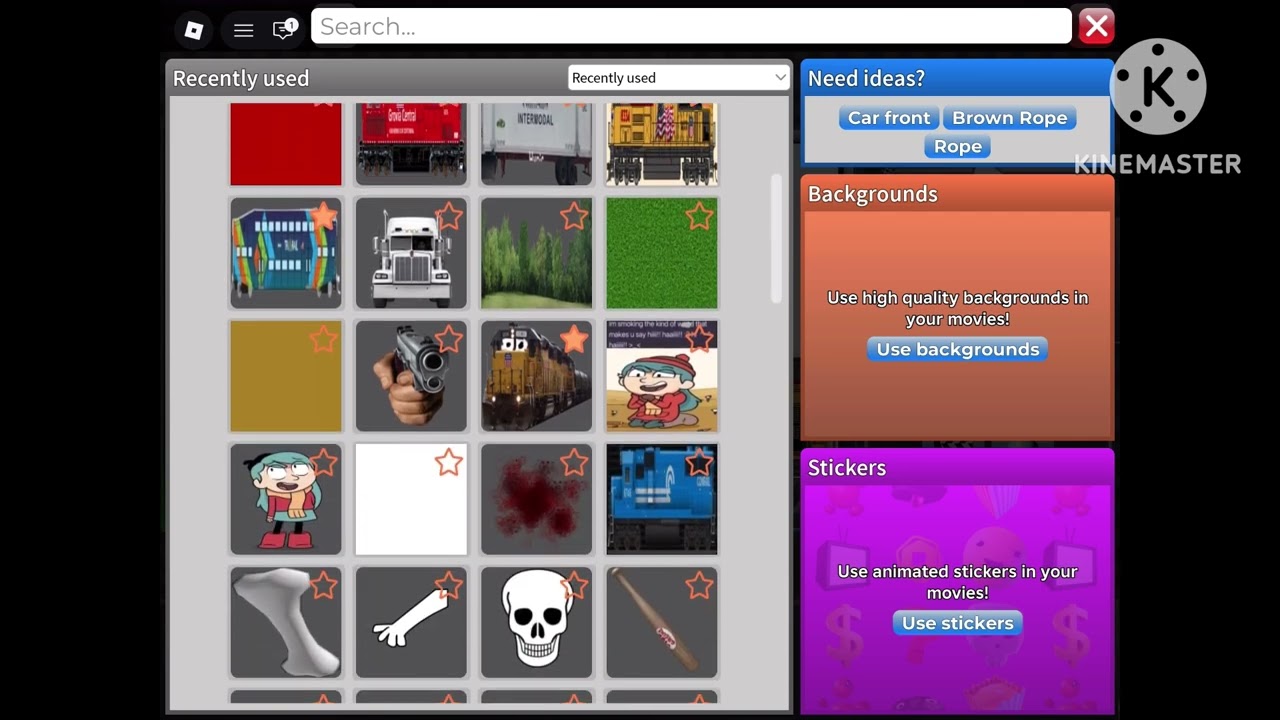Select the yellow locomotive with flag
The height and width of the screenshot is (720, 1280).
(x=662, y=144)
